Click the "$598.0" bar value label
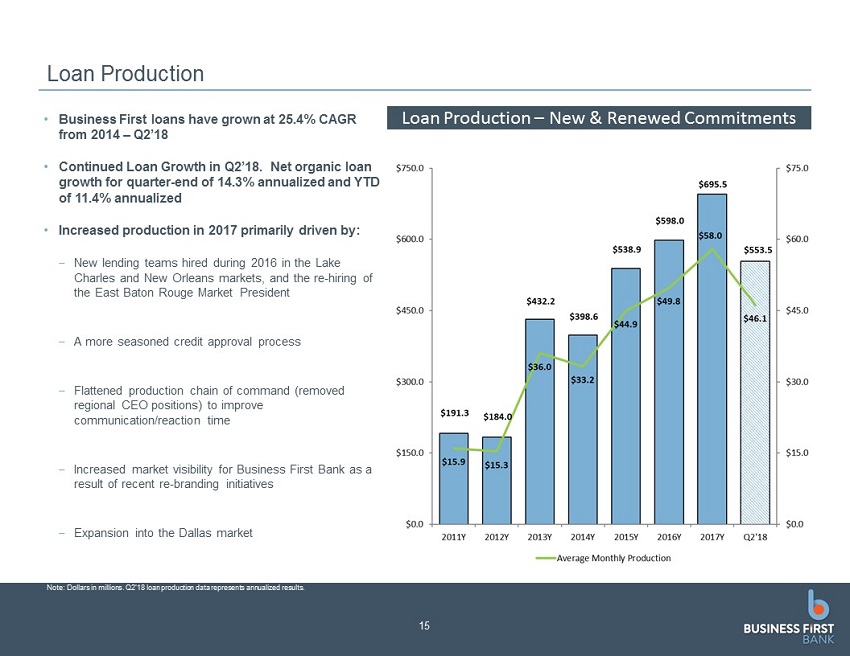This screenshot has height=656, width=850. click(x=669, y=221)
